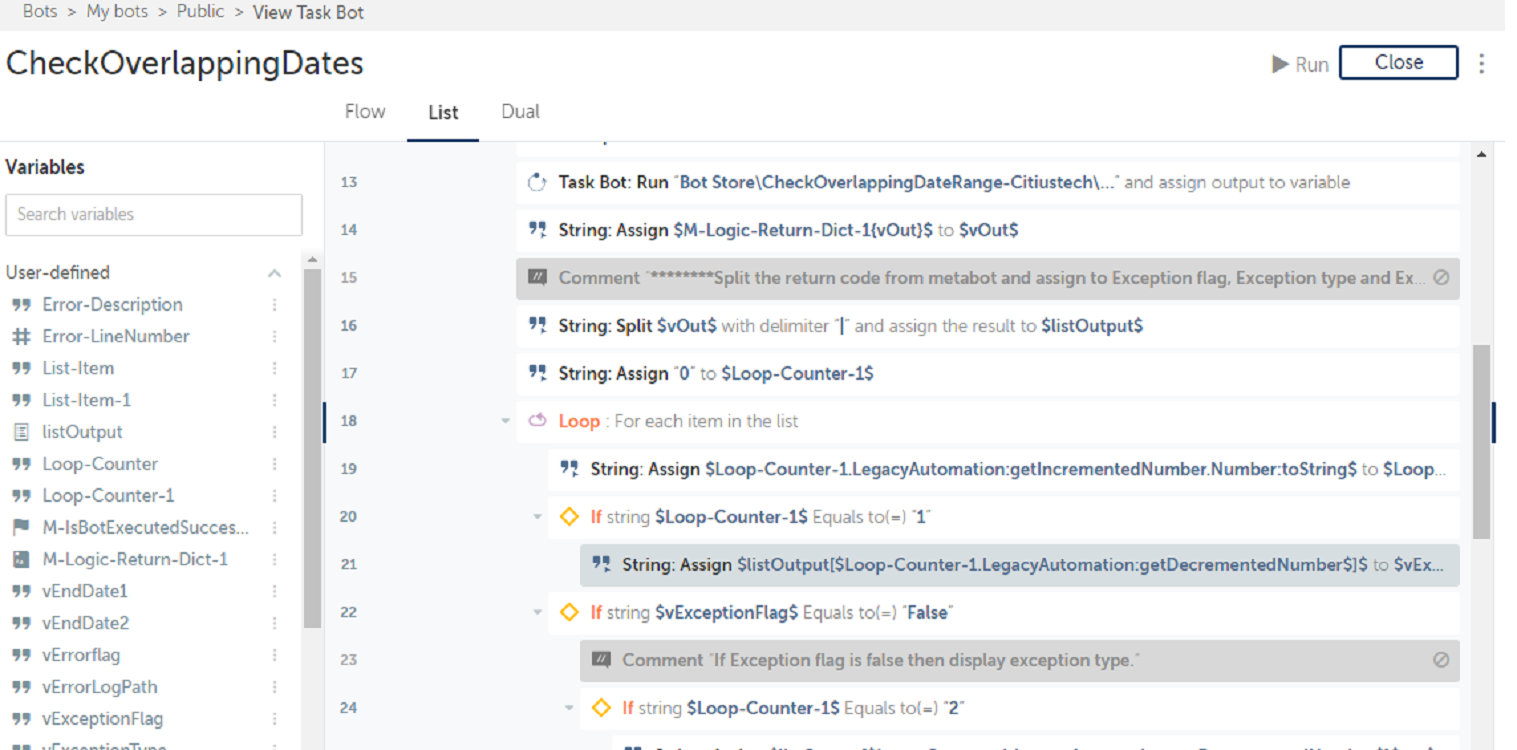Click the Search variables input field
Screen dimensions: 1517x750
point(154,214)
